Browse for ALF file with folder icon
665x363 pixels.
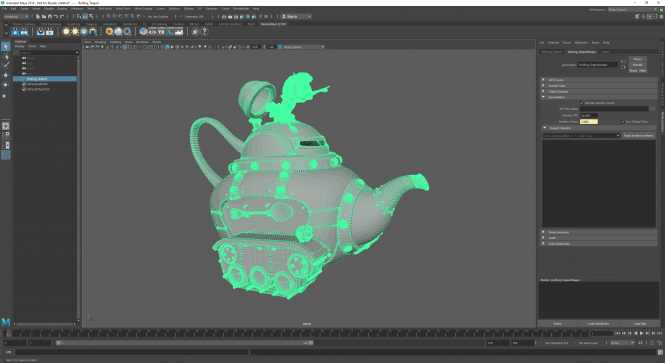[x=652, y=109]
